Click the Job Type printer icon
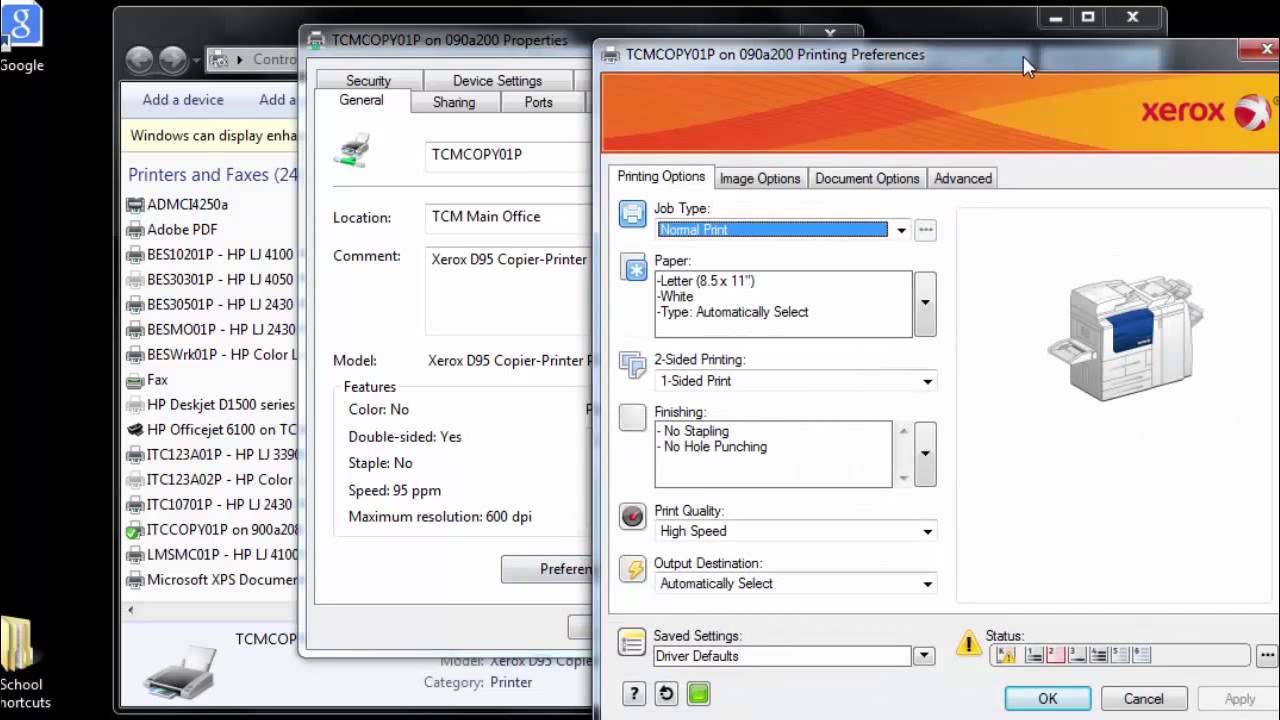Image resolution: width=1280 pixels, height=720 pixels. coord(632,213)
